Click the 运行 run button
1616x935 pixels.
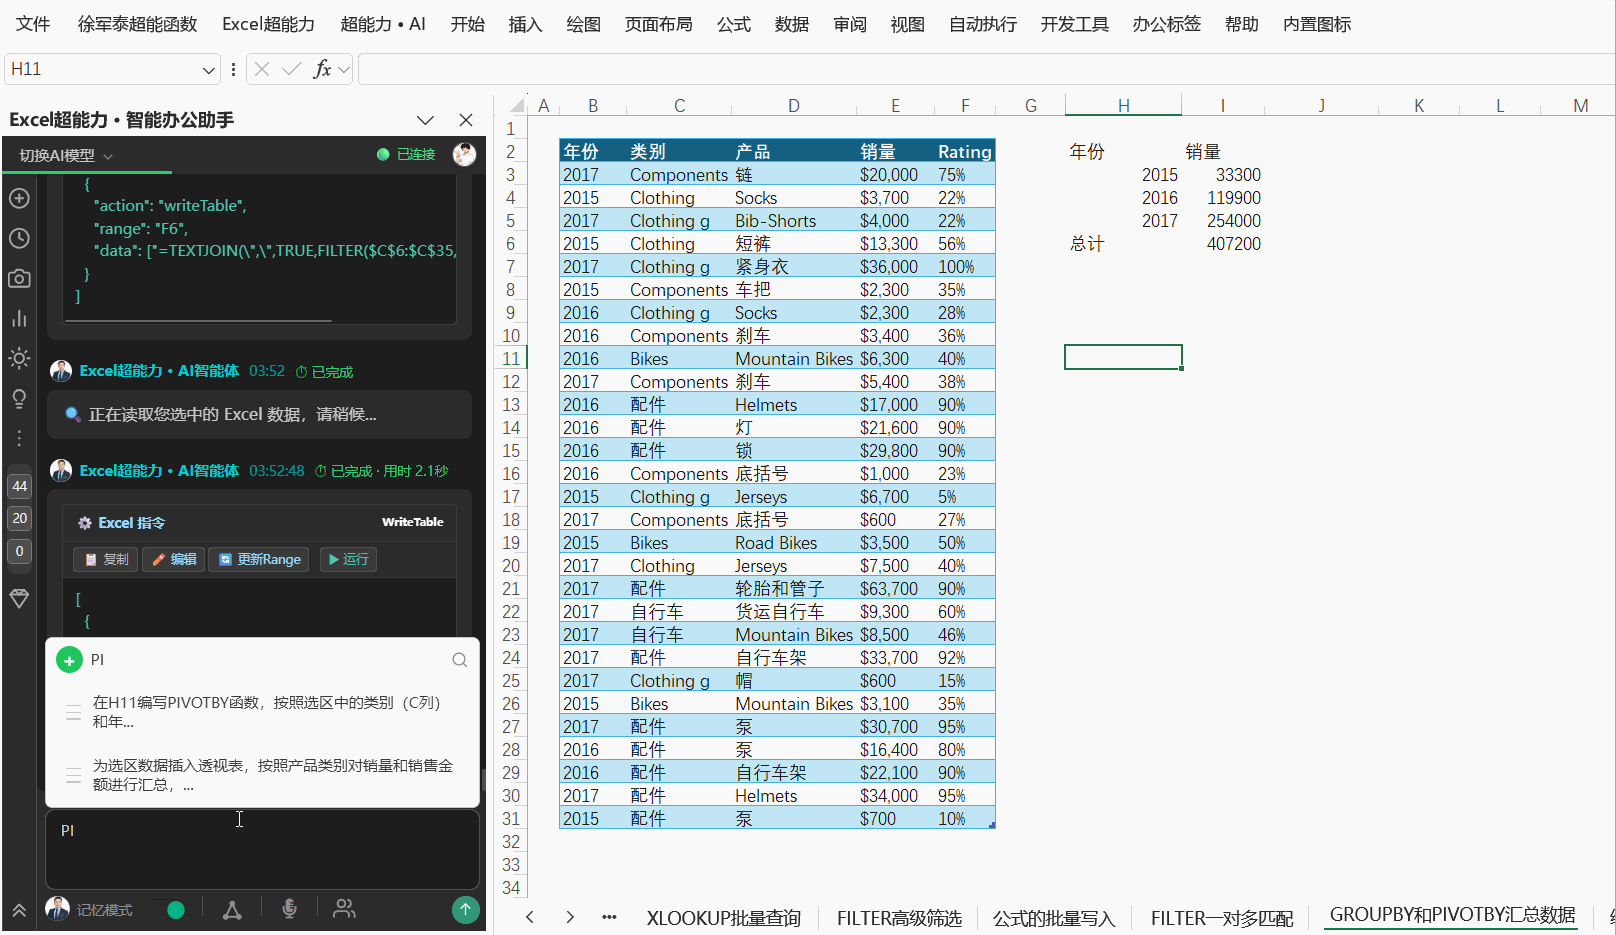(348, 559)
